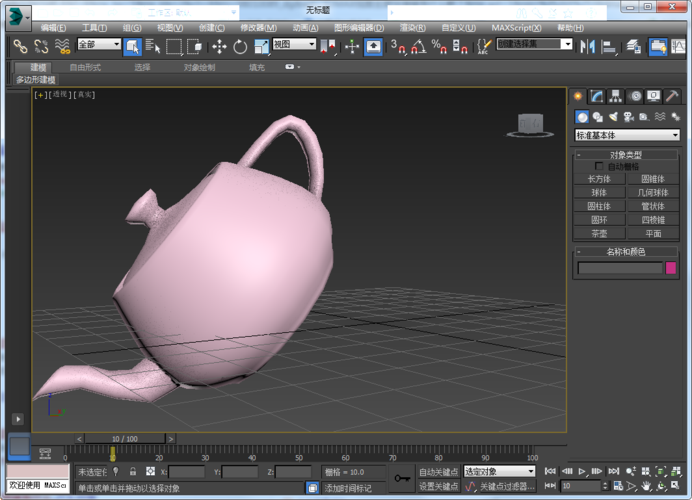Open the 选定对象 key filter dropdown

point(500,471)
